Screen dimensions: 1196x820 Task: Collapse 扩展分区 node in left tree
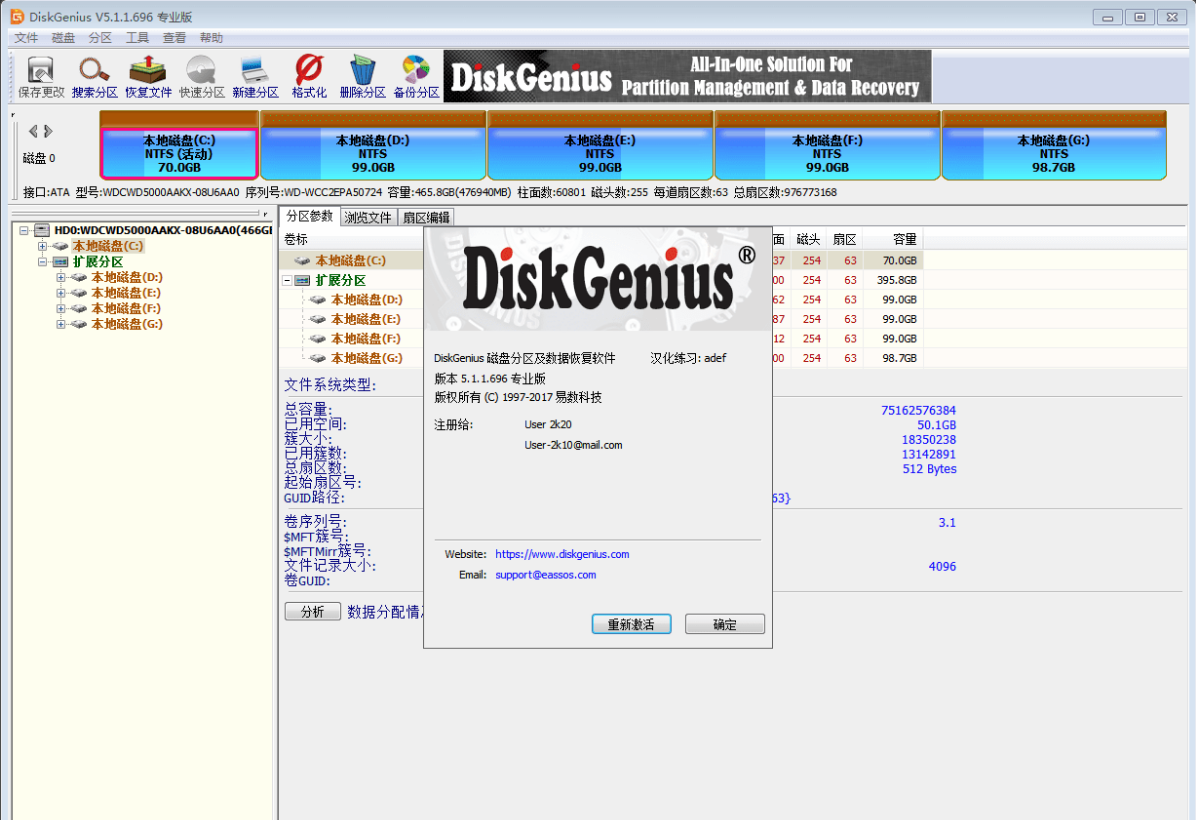pos(43,262)
